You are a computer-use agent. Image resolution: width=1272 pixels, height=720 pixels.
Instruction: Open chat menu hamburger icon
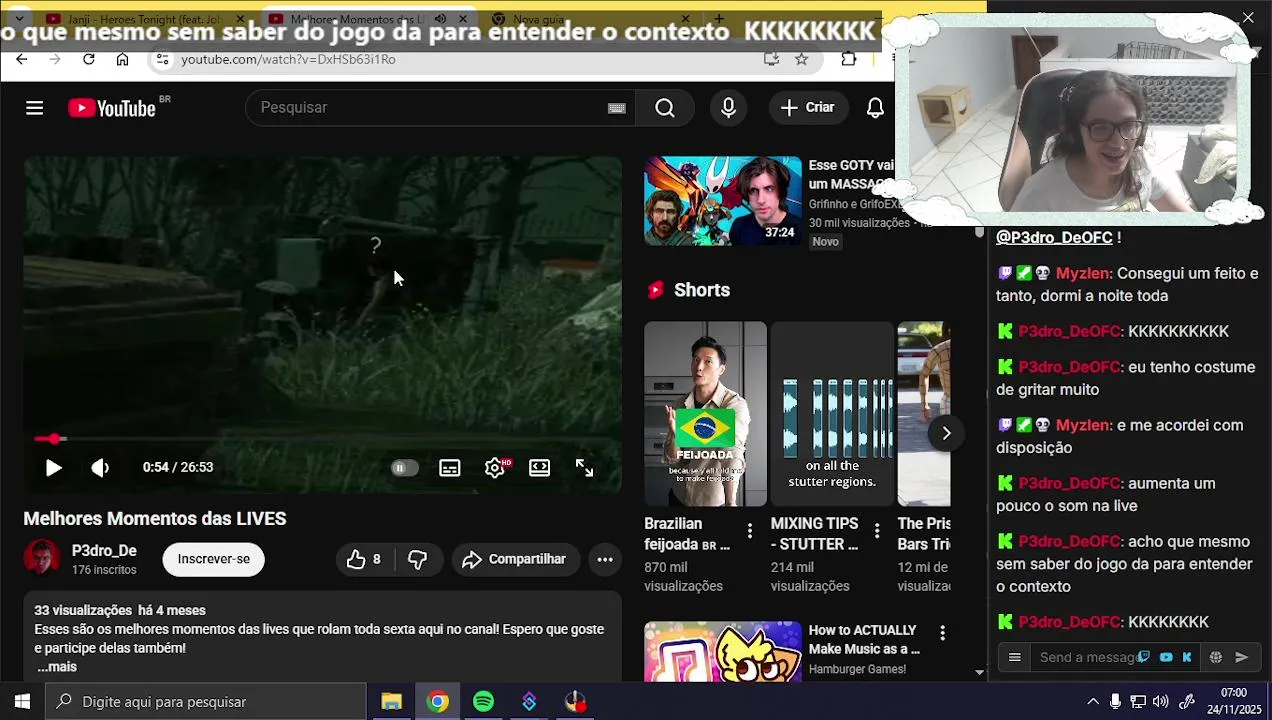pos(1015,657)
